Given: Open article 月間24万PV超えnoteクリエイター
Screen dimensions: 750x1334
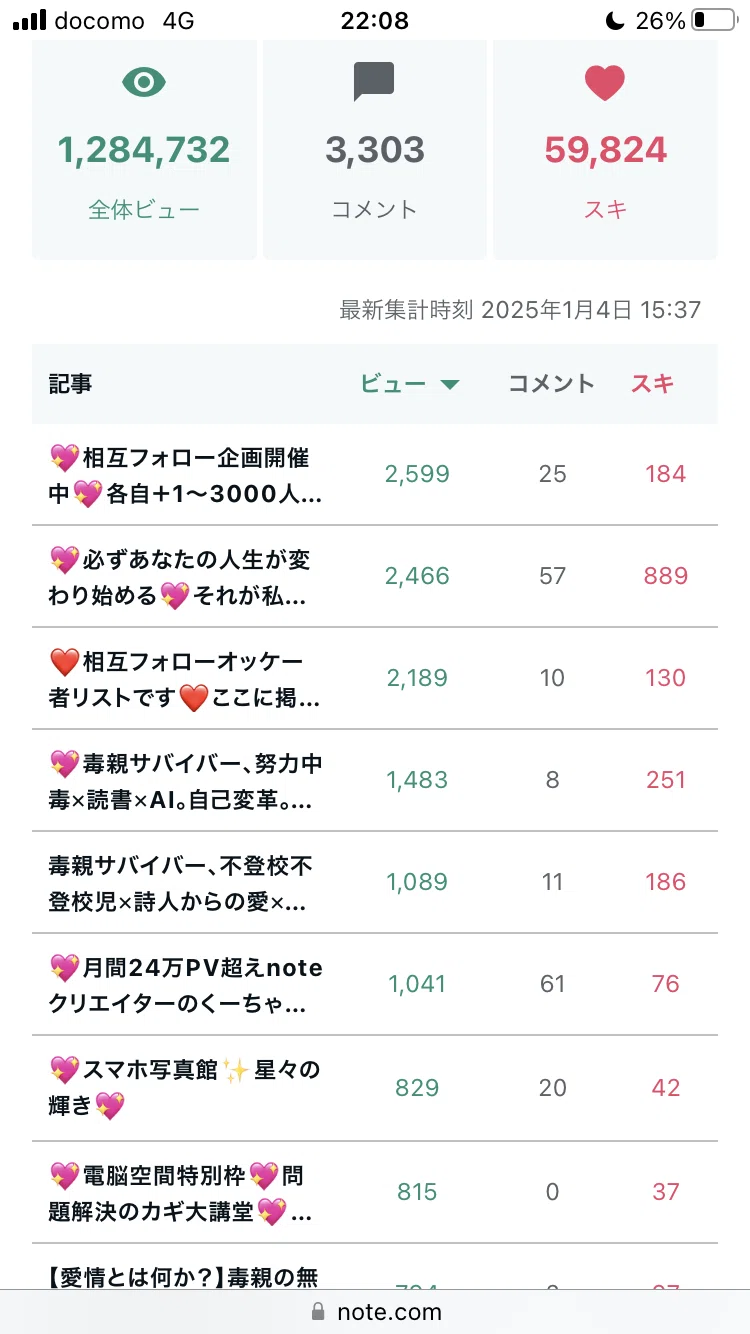Looking at the screenshot, I should tap(186, 985).
